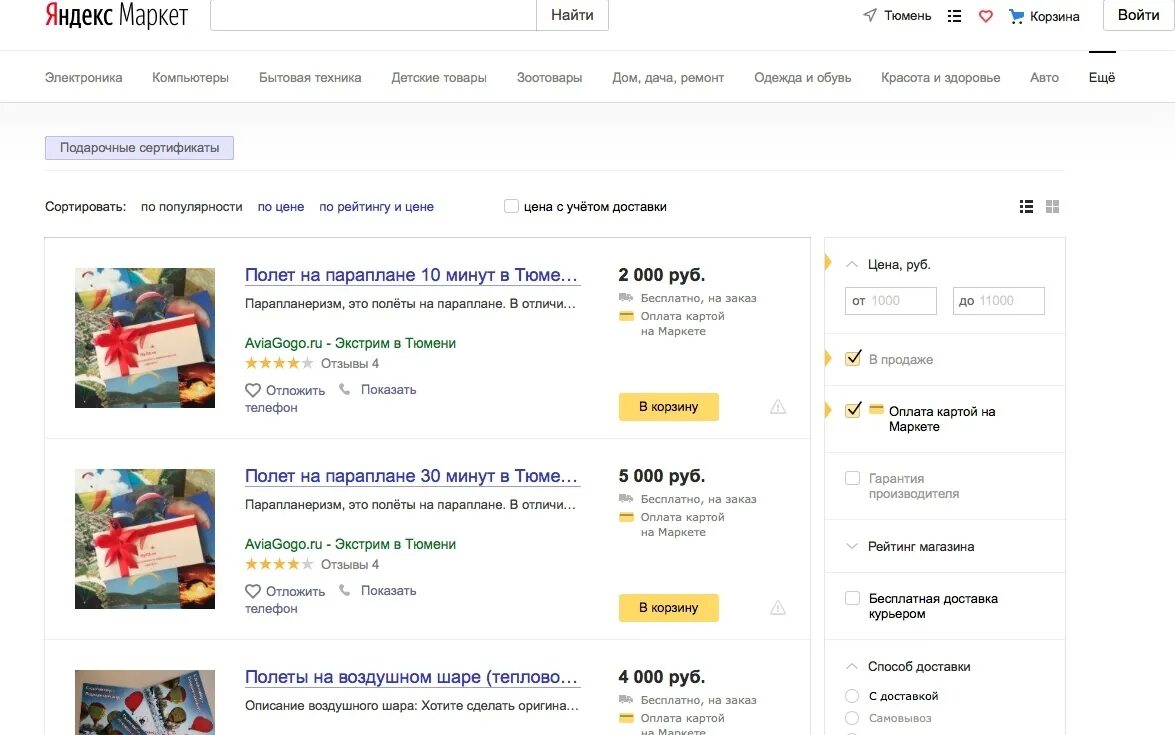
Task: Click the location arrow icon near Тюмень
Action: click(869, 15)
